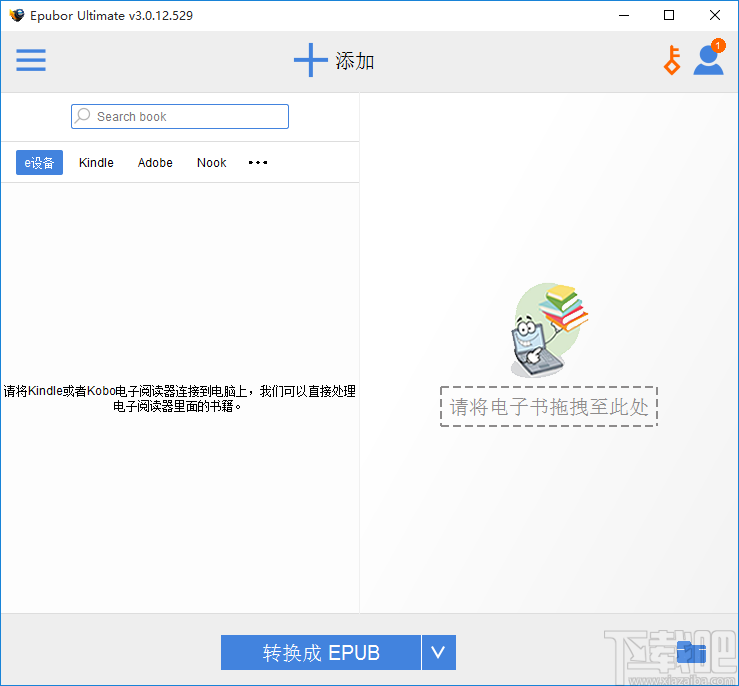The height and width of the screenshot is (686, 739).
Task: Click the Kindle or Kobo connection message
Action: (179, 399)
